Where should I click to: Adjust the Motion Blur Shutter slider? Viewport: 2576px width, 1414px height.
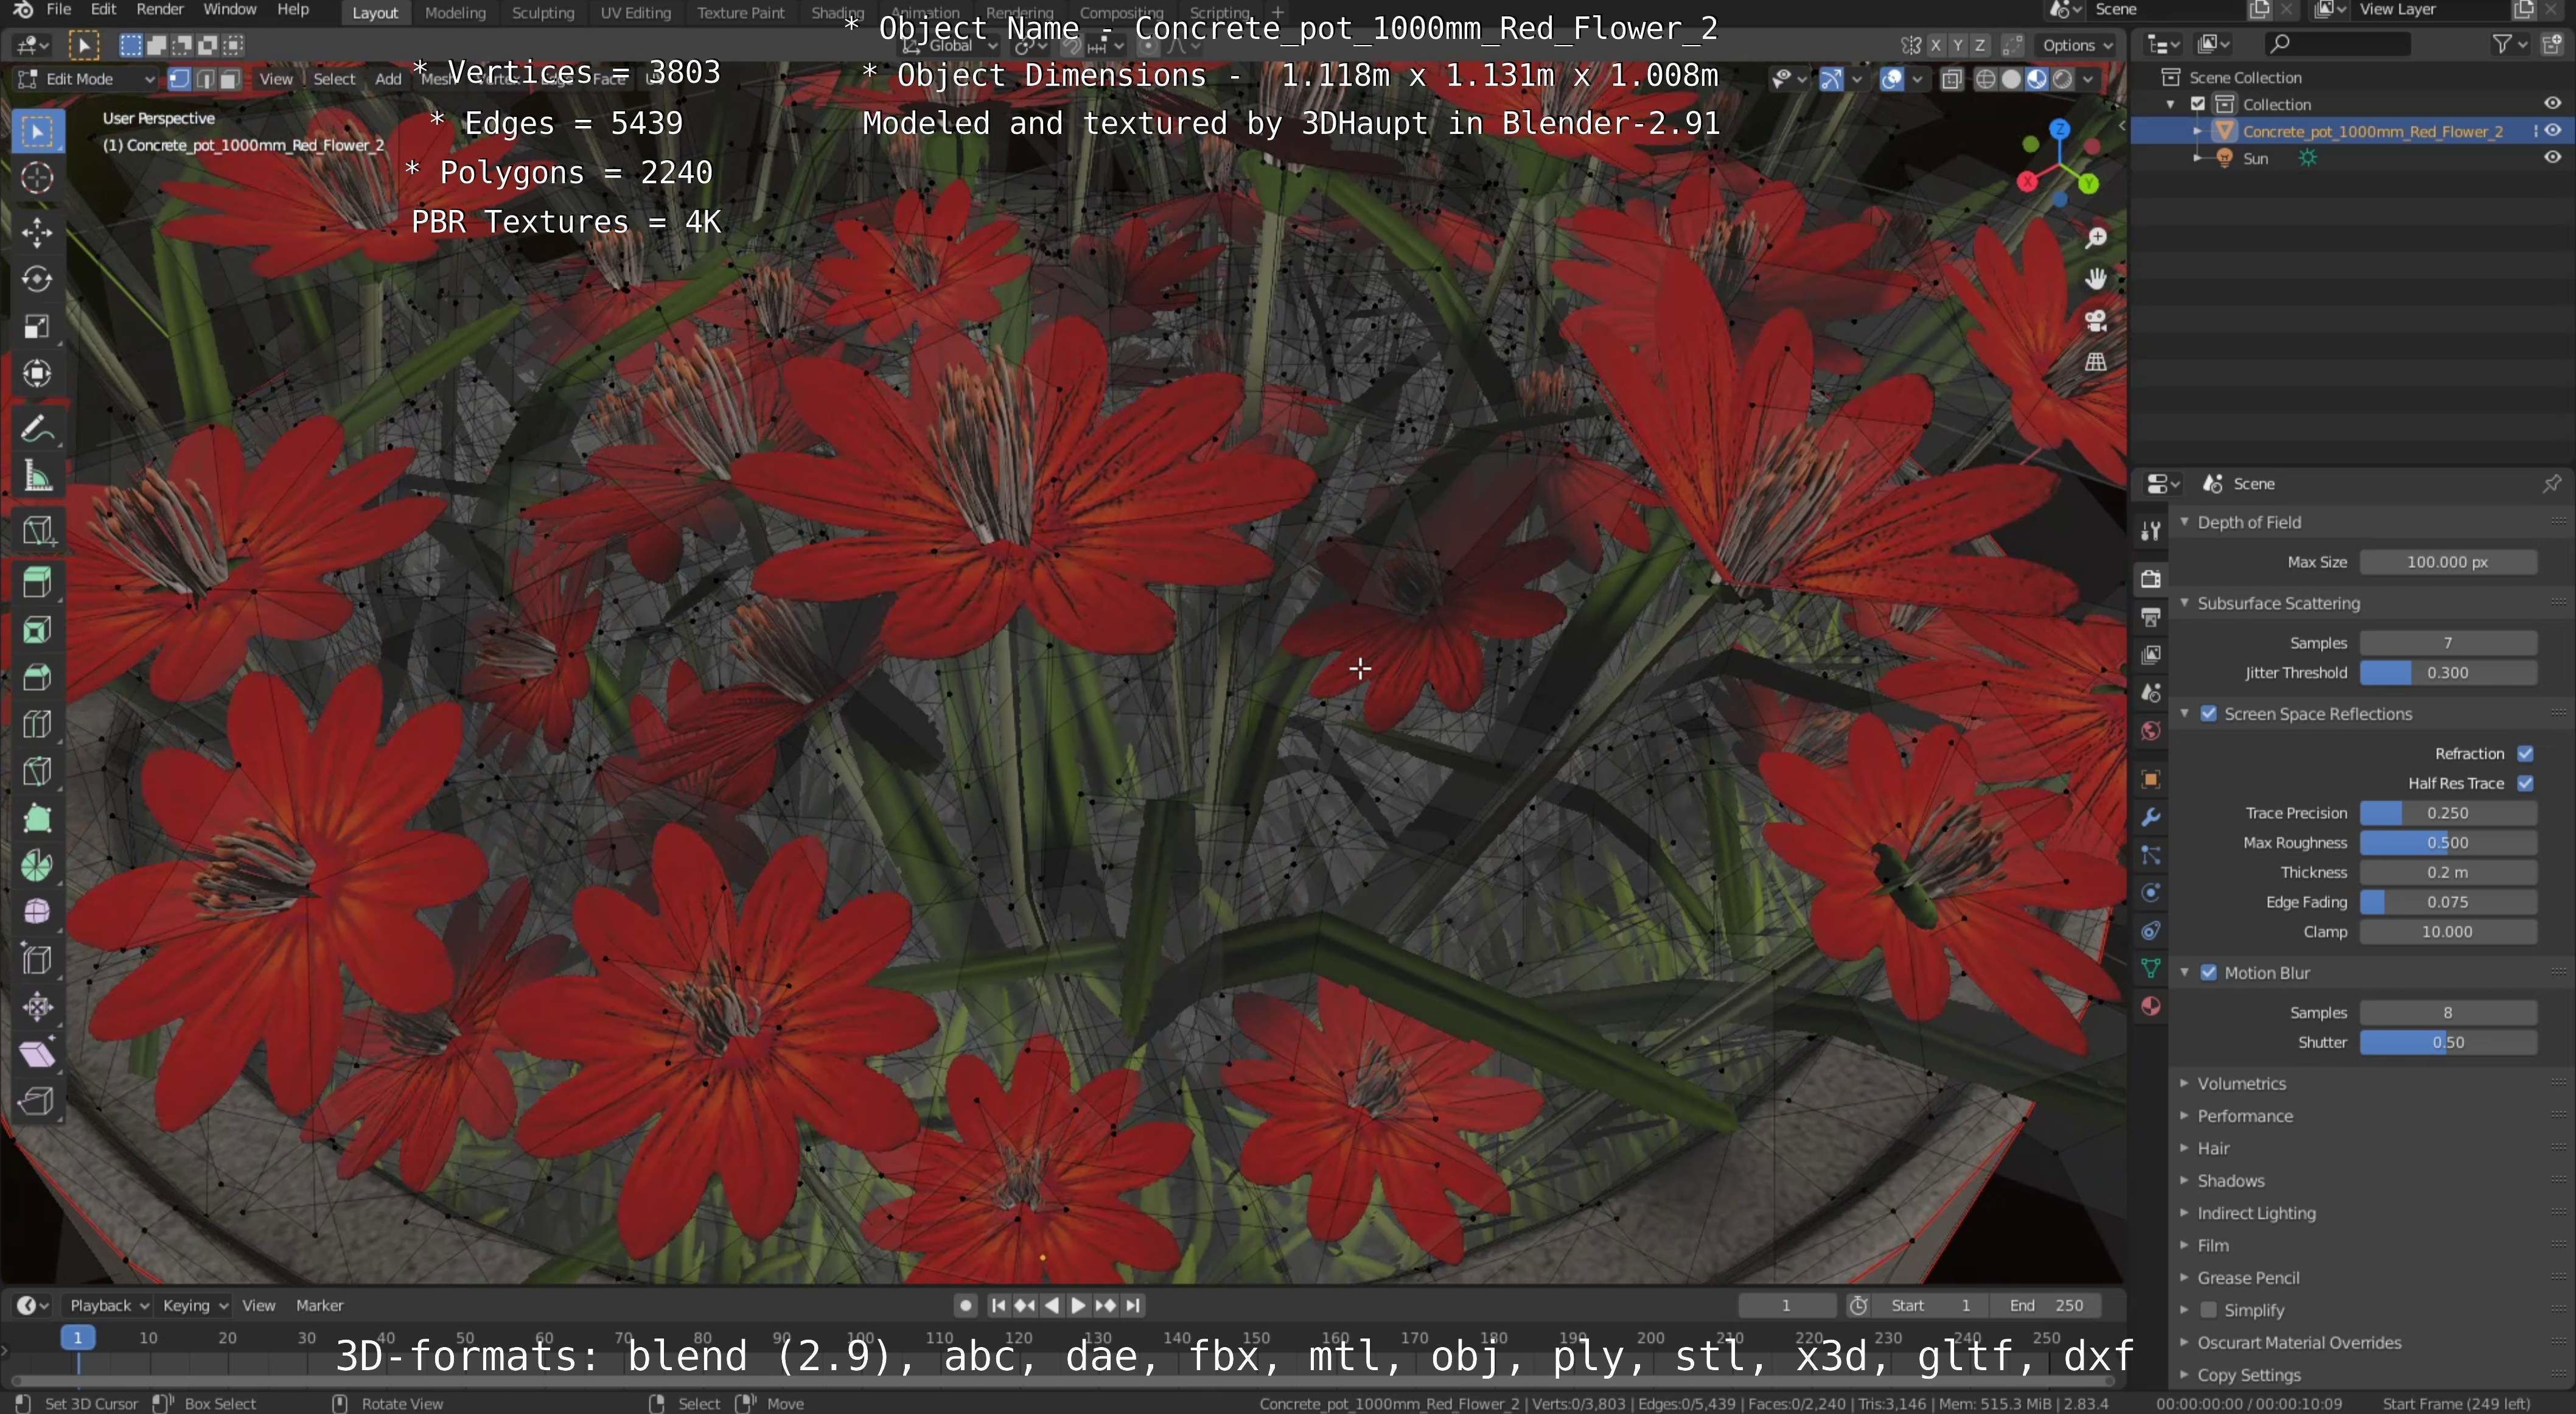(x=2448, y=1043)
